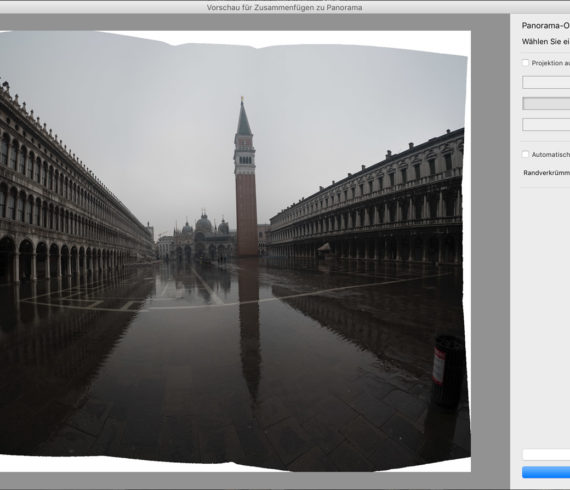
Task: Click the panorama preview image of the square
Action: (x=235, y=251)
